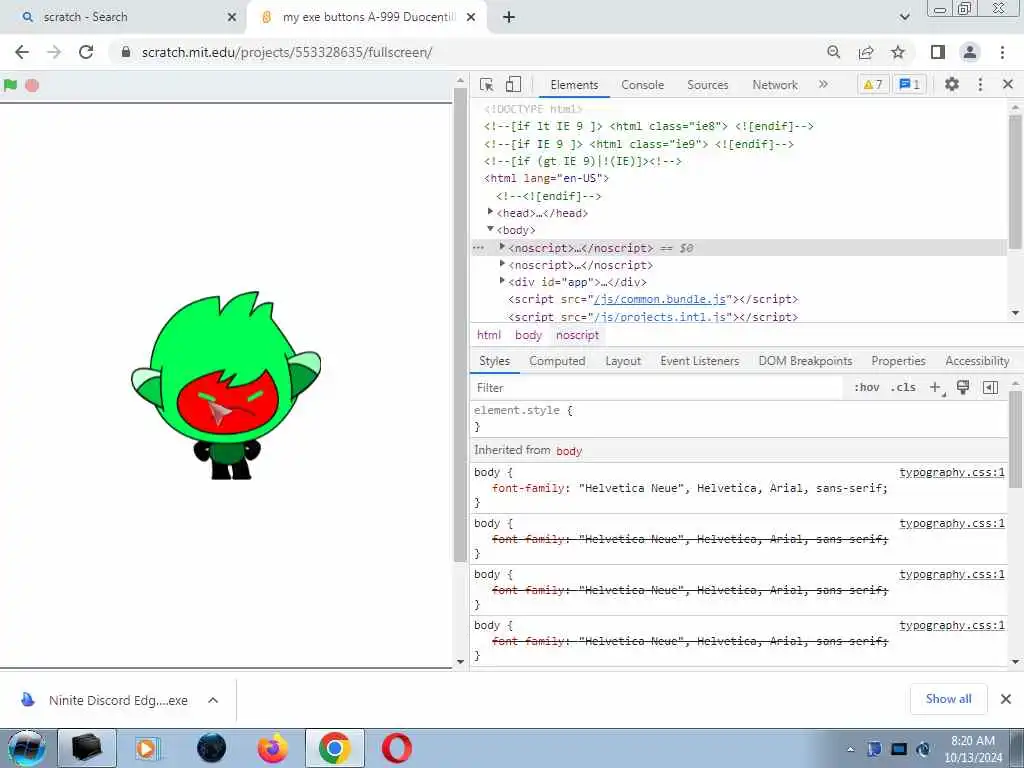Image resolution: width=1024 pixels, height=768 pixels.
Task: Open the Windows Start menu
Action: point(26,748)
